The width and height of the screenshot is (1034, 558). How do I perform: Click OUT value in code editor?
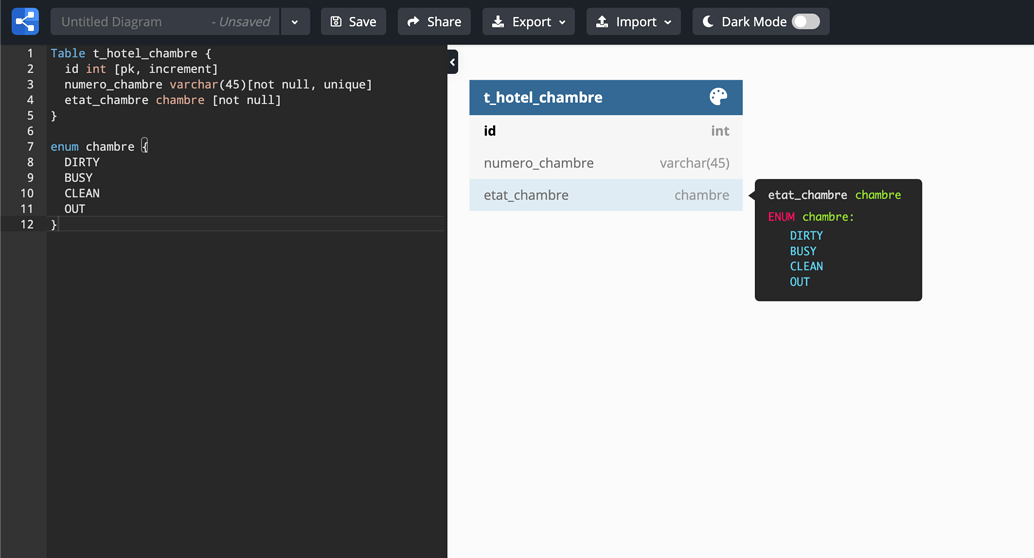coord(75,209)
